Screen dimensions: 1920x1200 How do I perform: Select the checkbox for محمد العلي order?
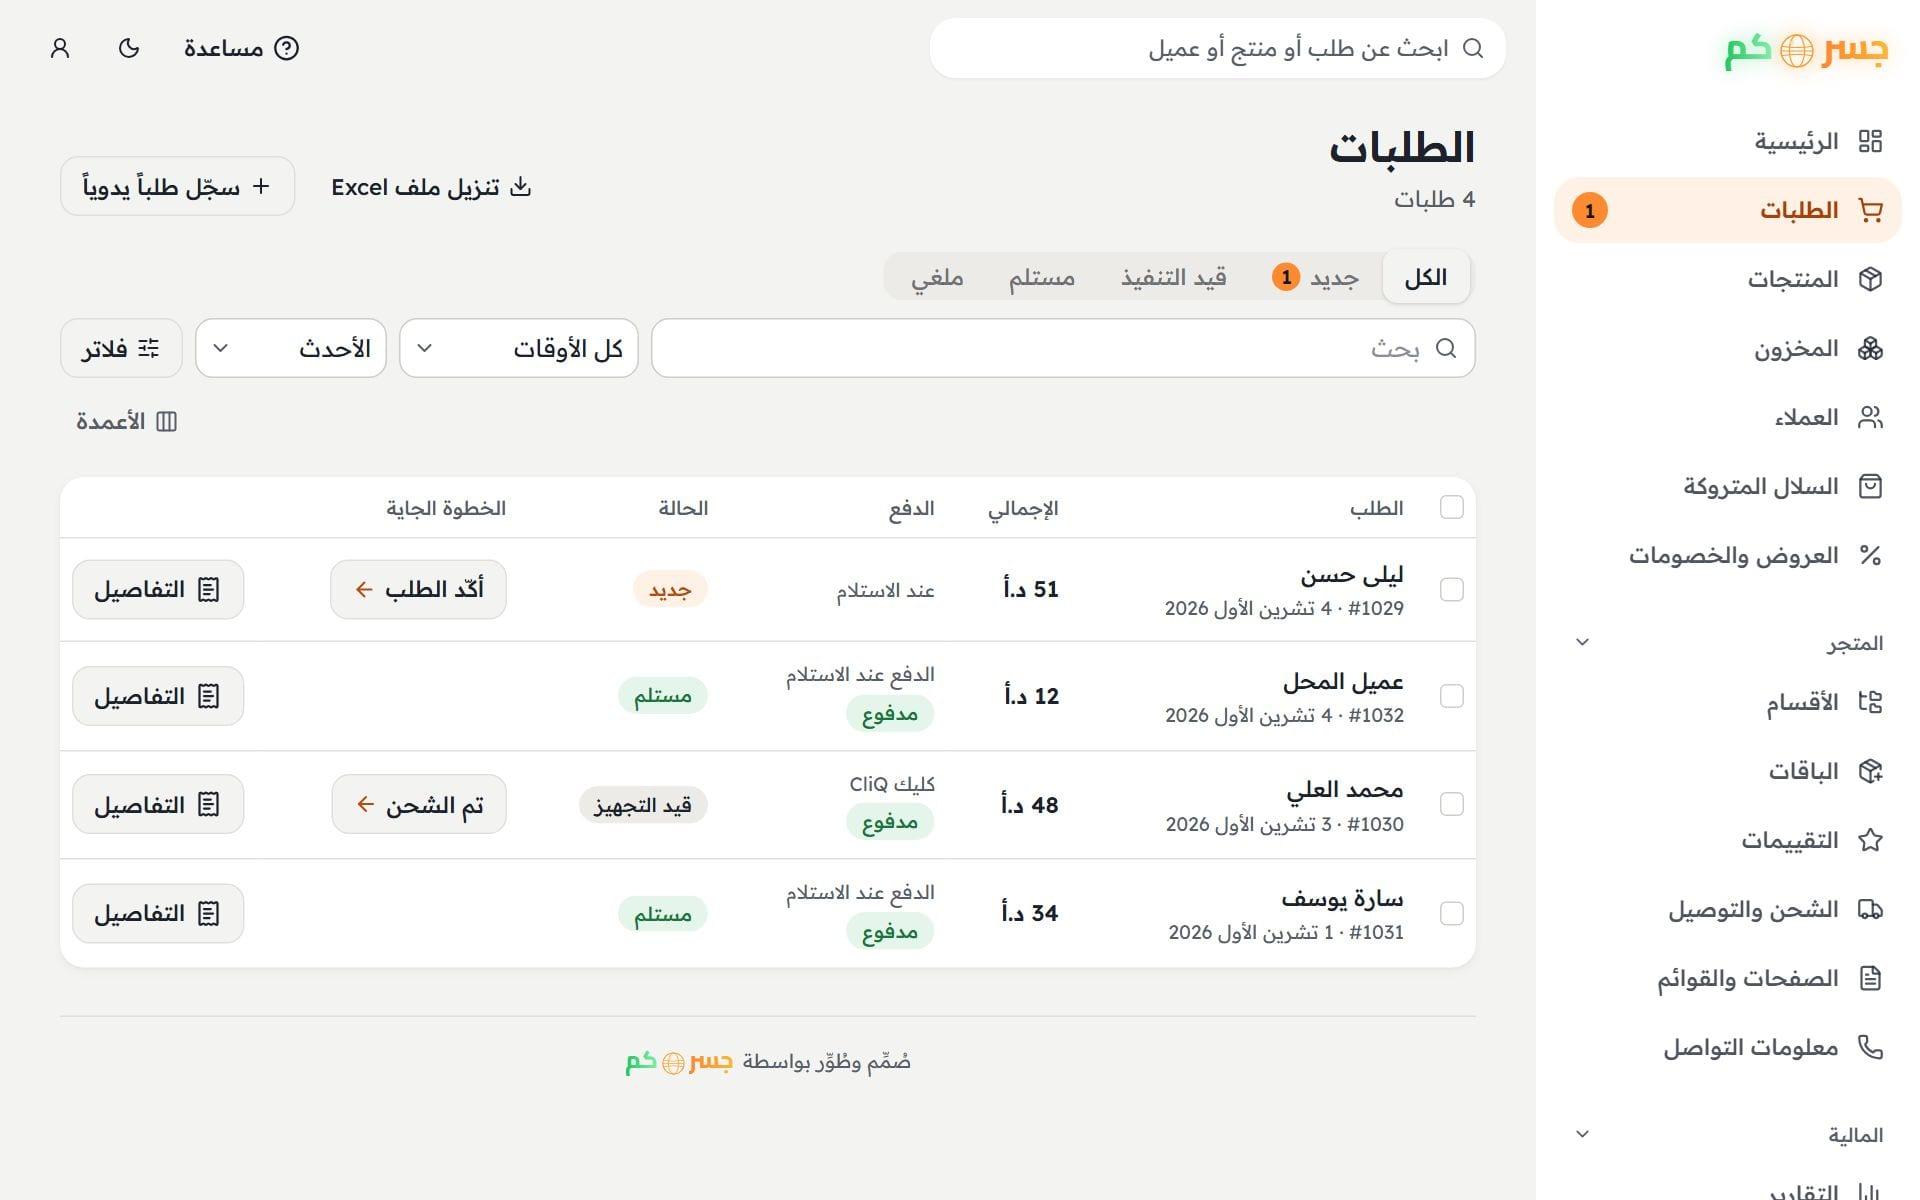click(x=1452, y=804)
